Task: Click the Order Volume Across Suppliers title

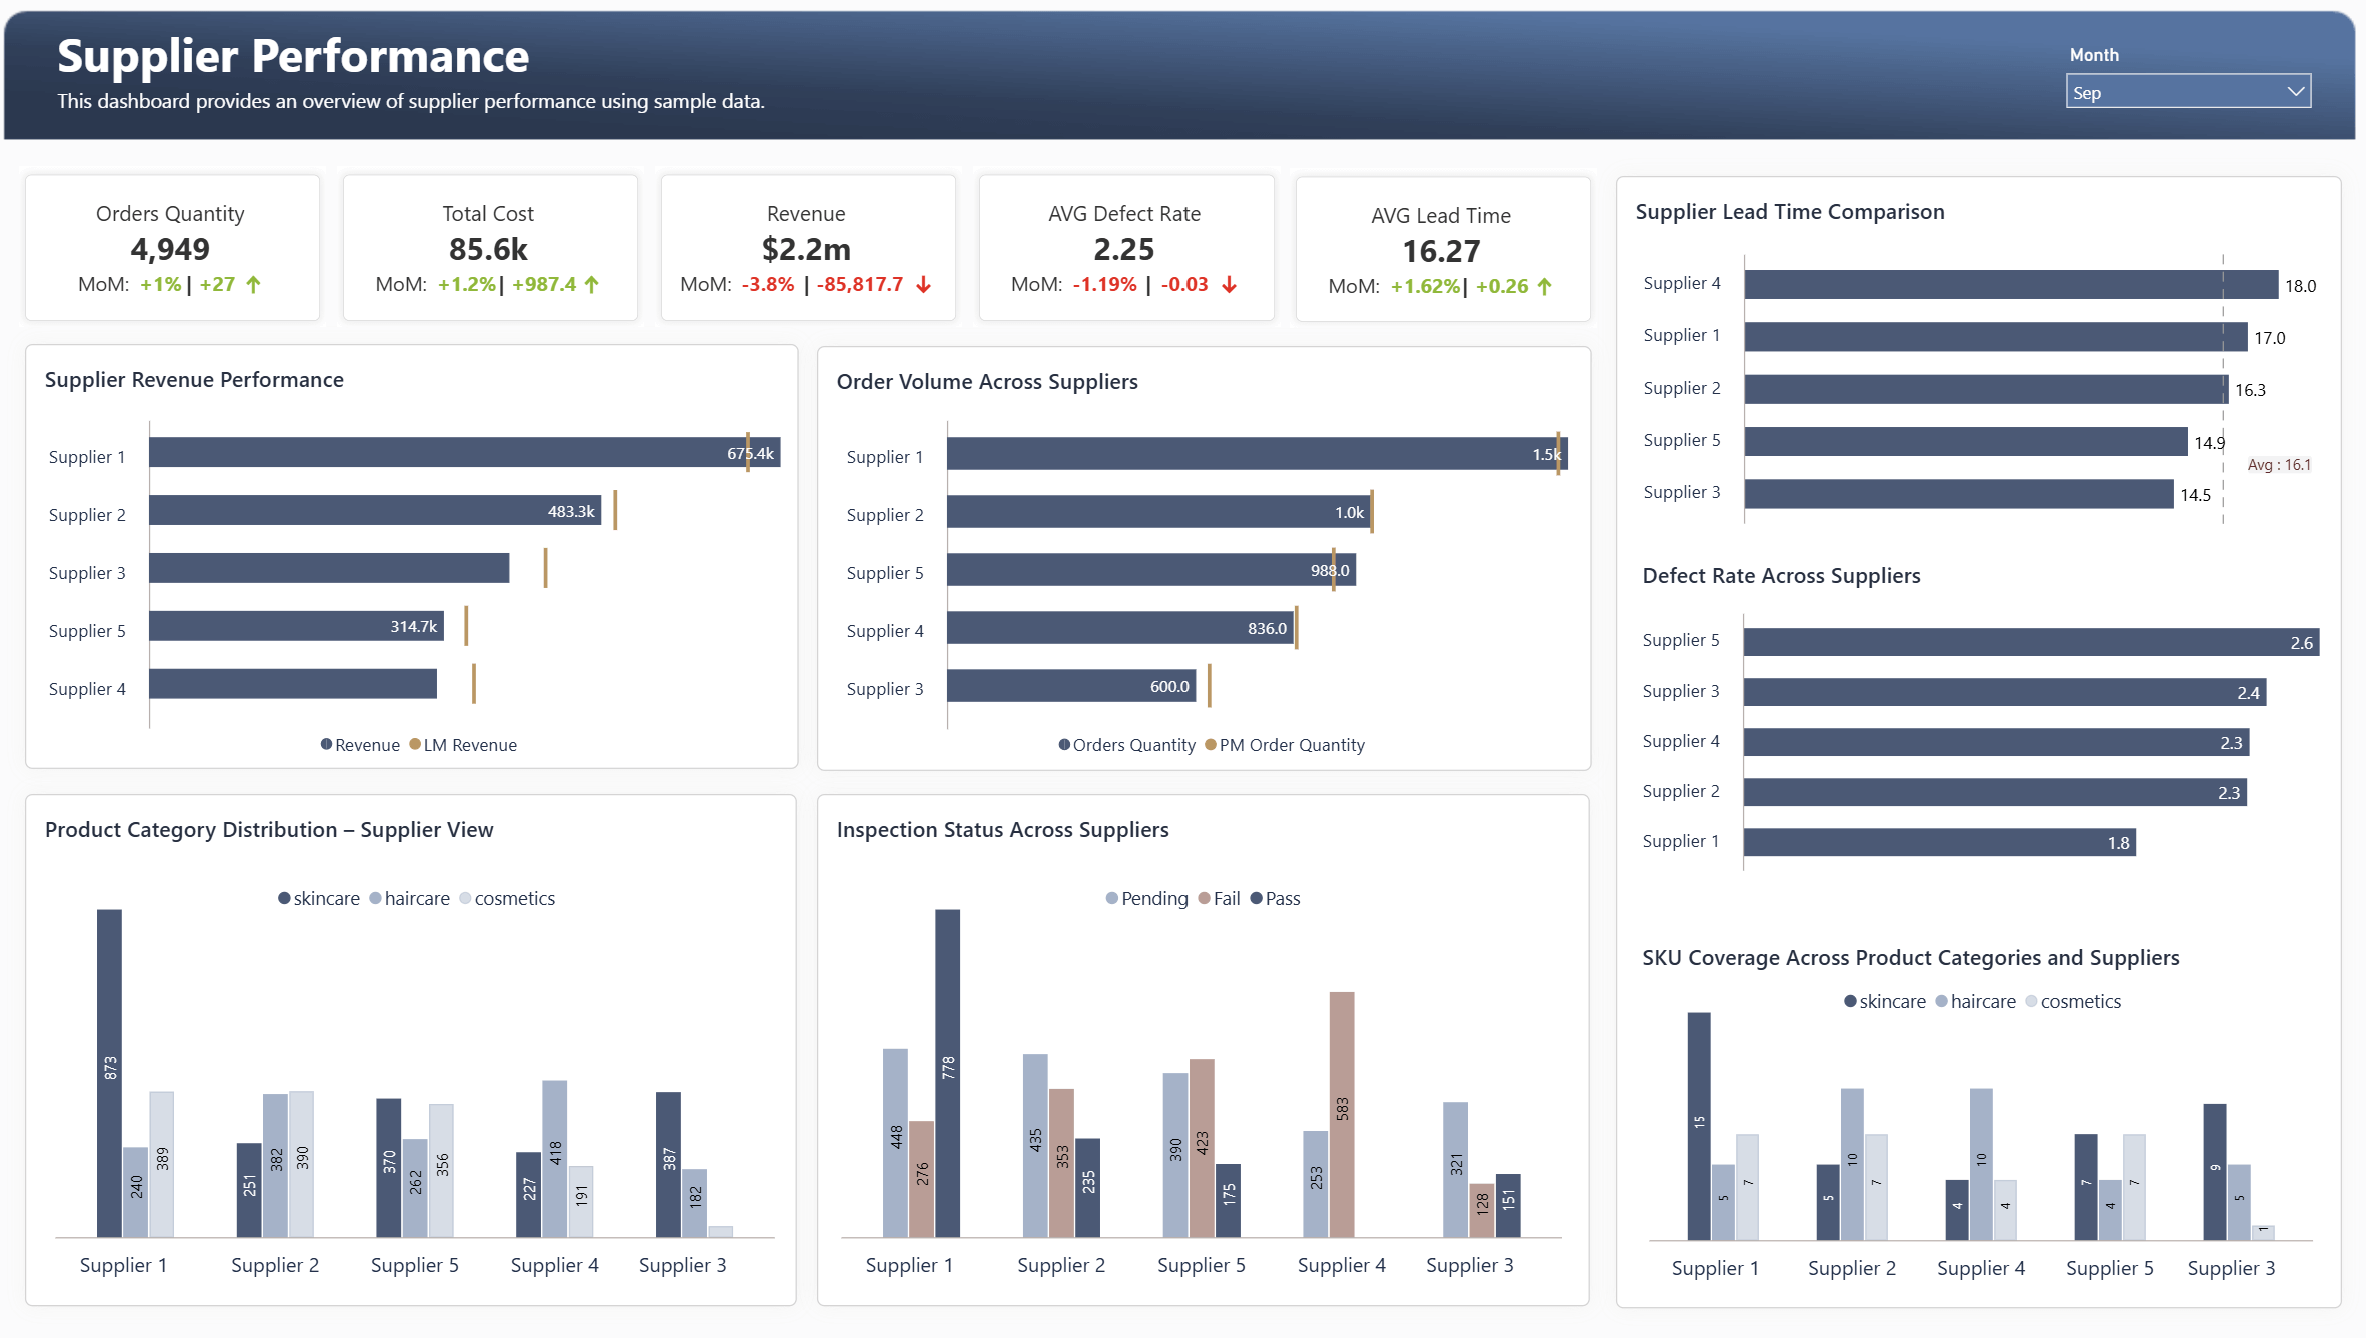Action: pyautogui.click(x=987, y=381)
